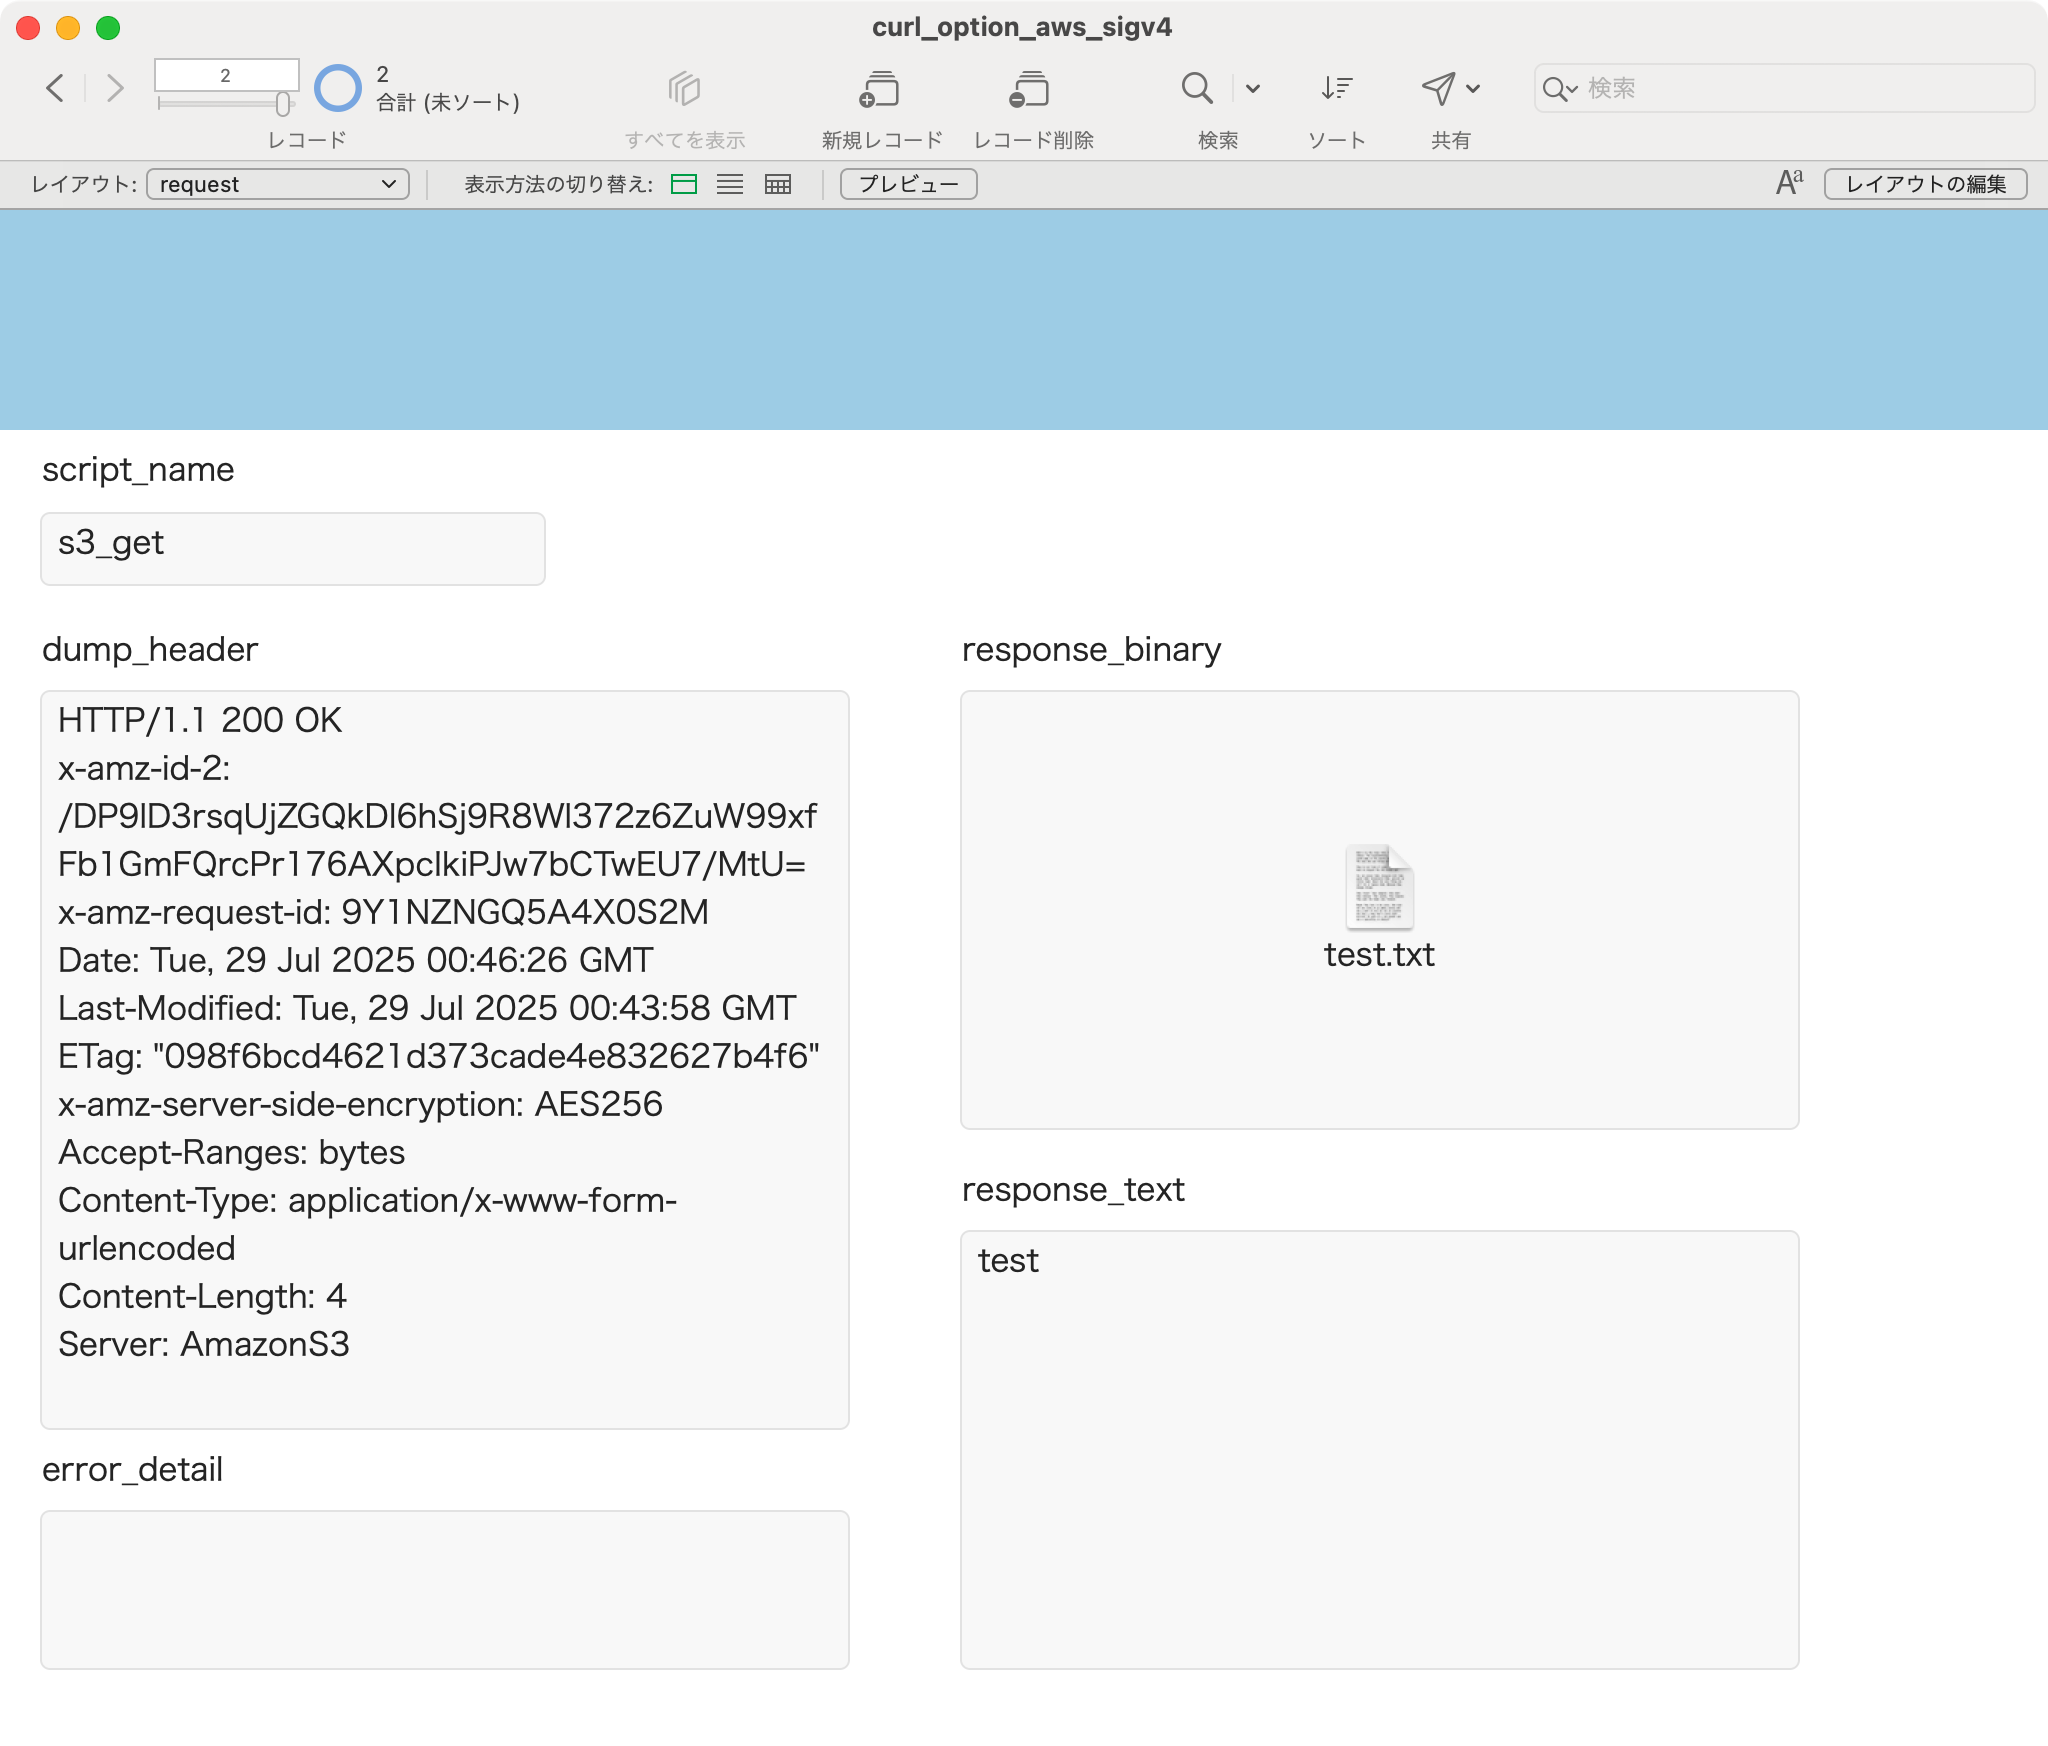
Task: Click the レイアウトの編集 edit layout button
Action: pos(1925,184)
